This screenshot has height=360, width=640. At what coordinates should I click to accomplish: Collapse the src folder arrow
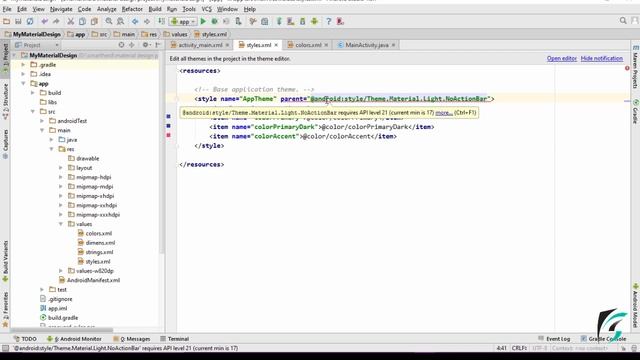tap(33, 111)
